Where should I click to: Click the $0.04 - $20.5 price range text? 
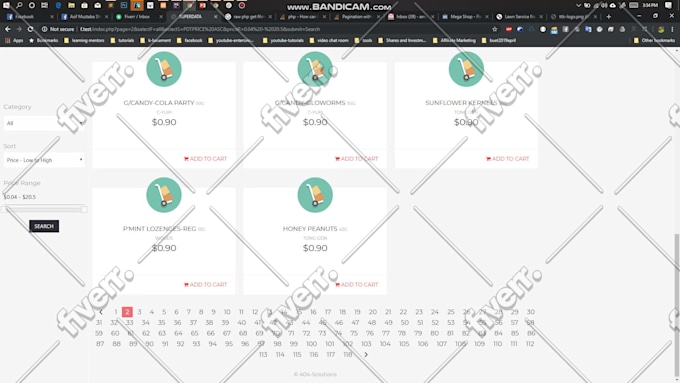pyautogui.click(x=20, y=197)
